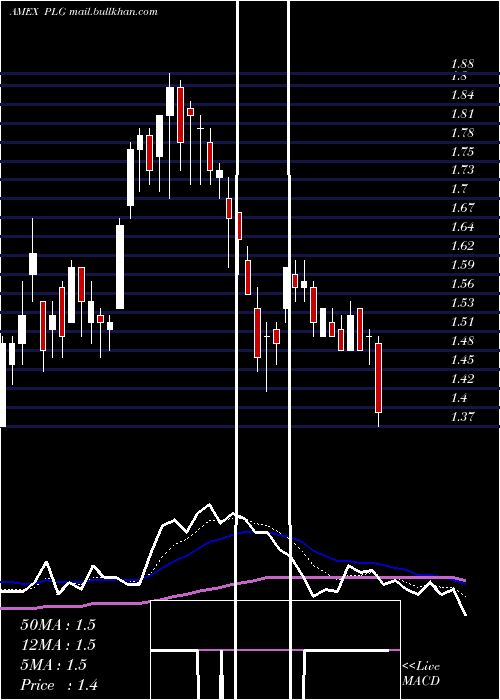This screenshot has width=500, height=700.
Task: Click the 1.51 price axis label
Action: tap(462, 322)
